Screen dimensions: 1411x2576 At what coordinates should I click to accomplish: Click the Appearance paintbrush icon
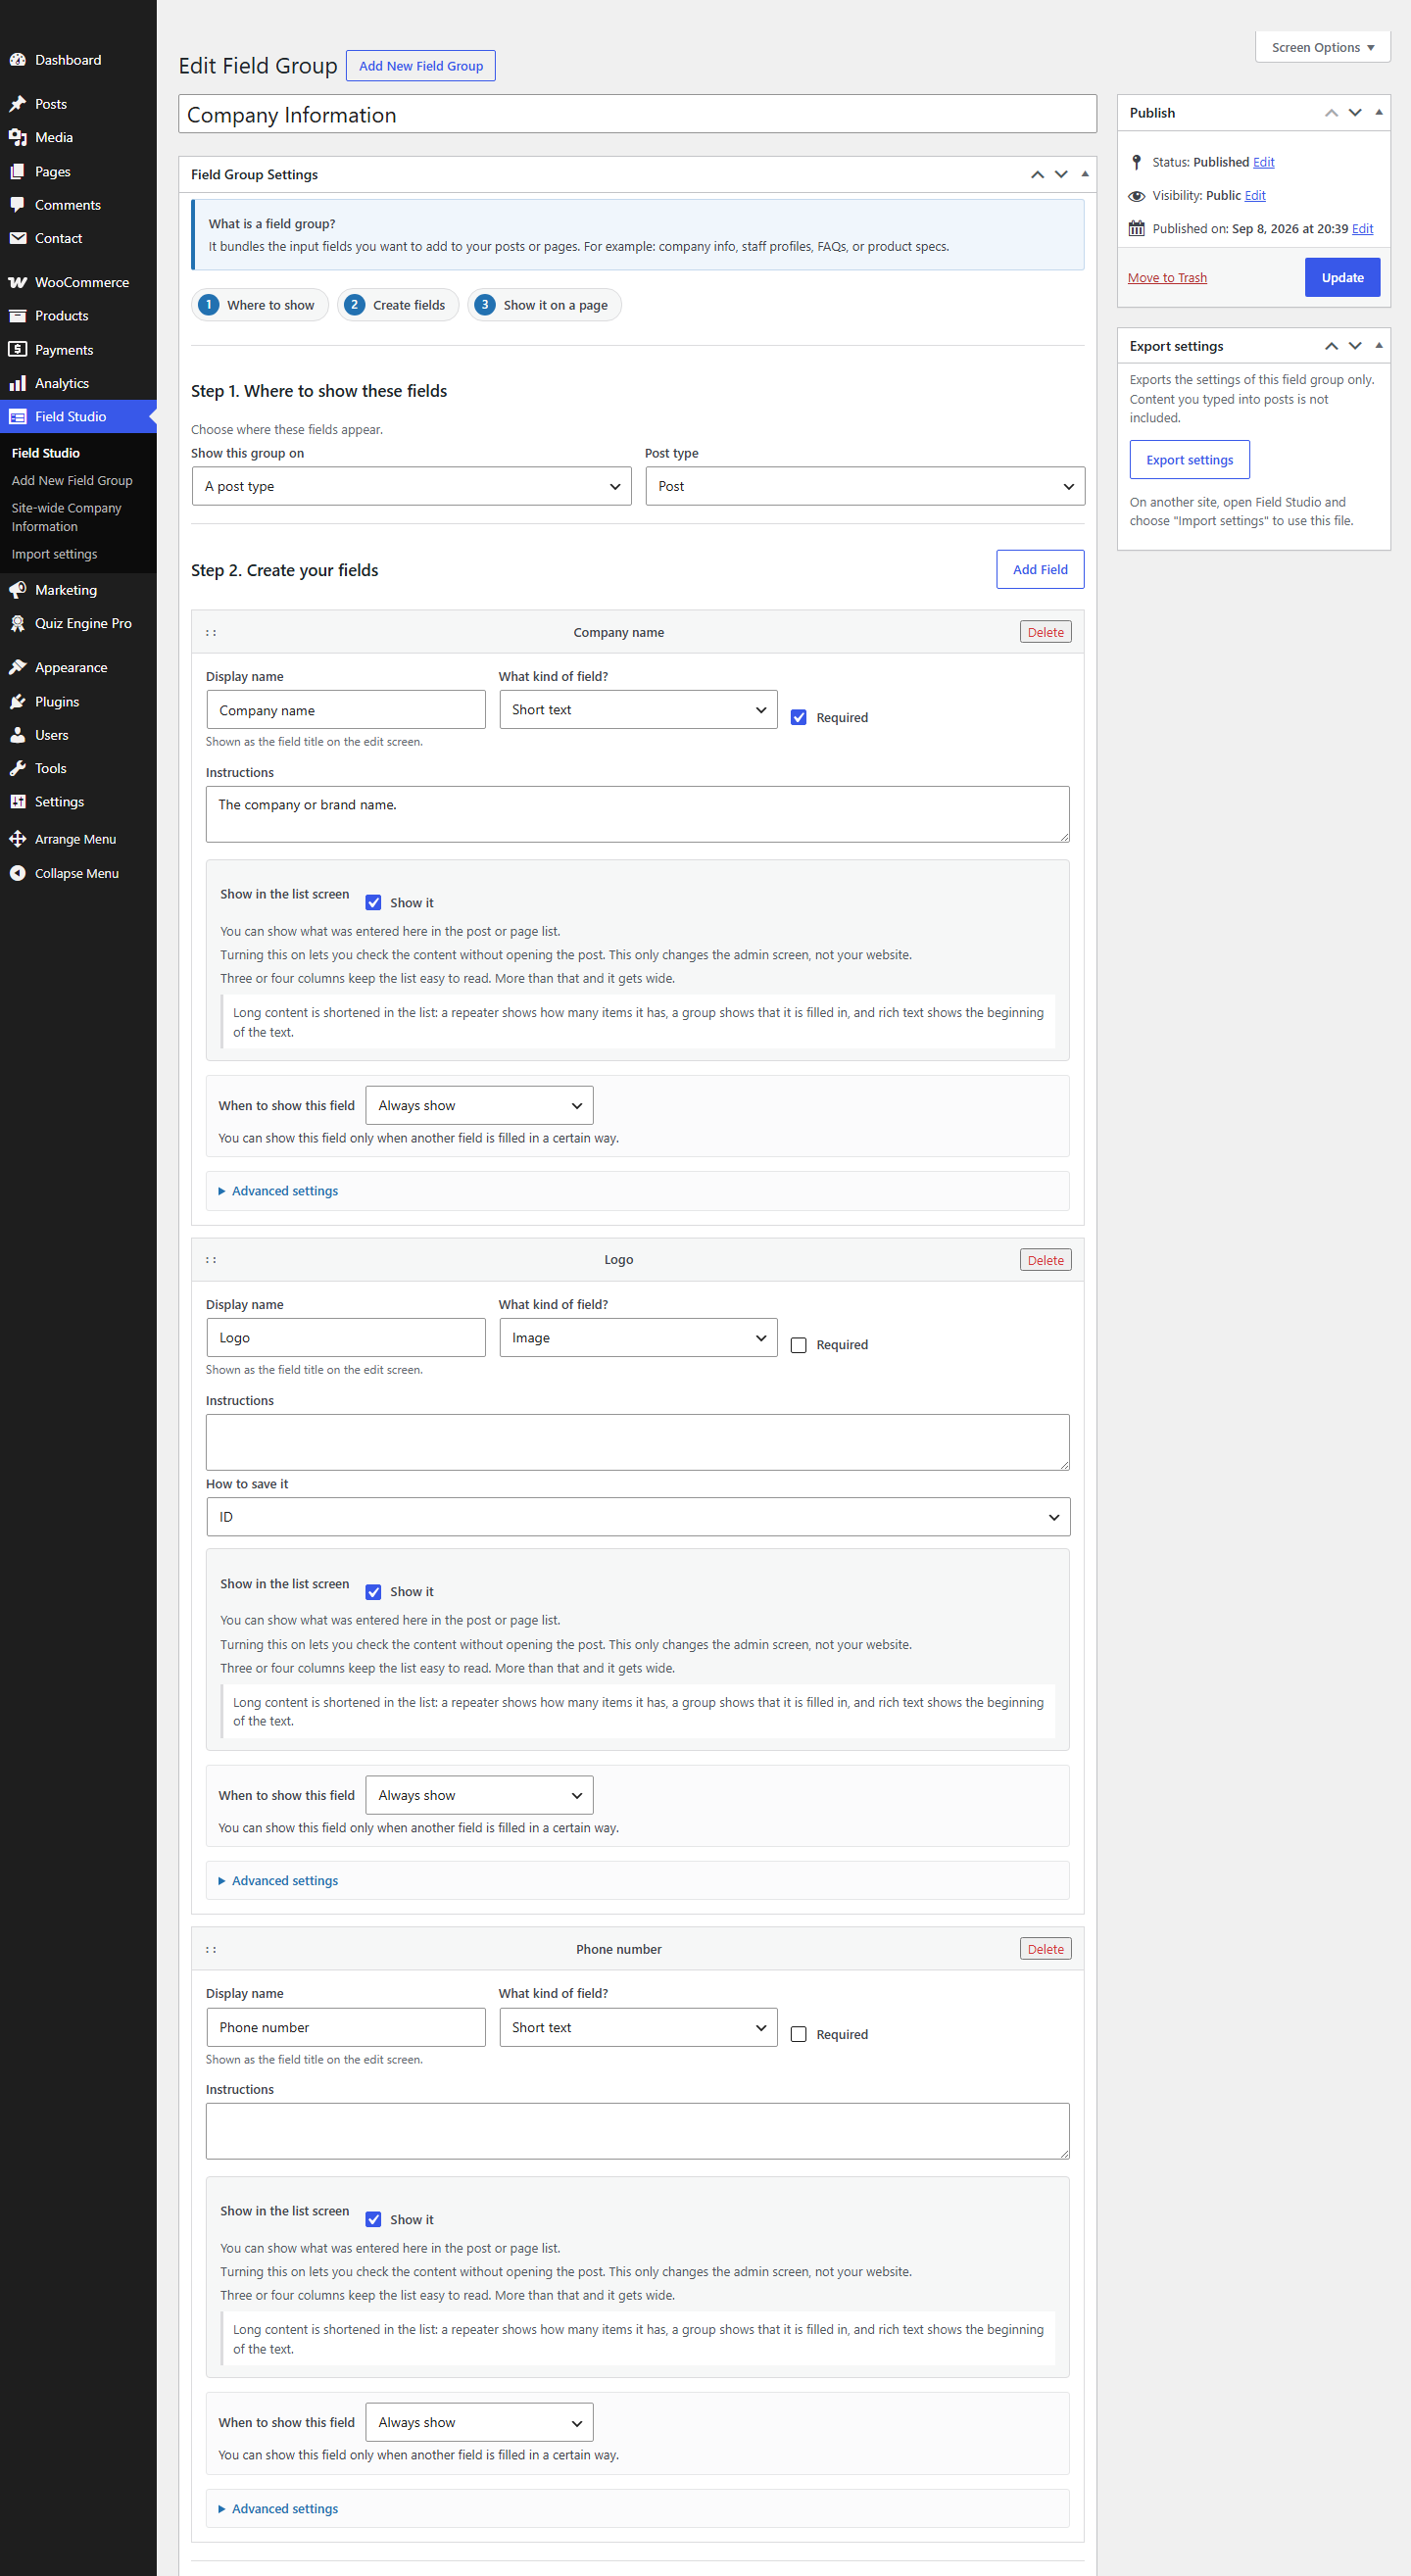[18, 667]
